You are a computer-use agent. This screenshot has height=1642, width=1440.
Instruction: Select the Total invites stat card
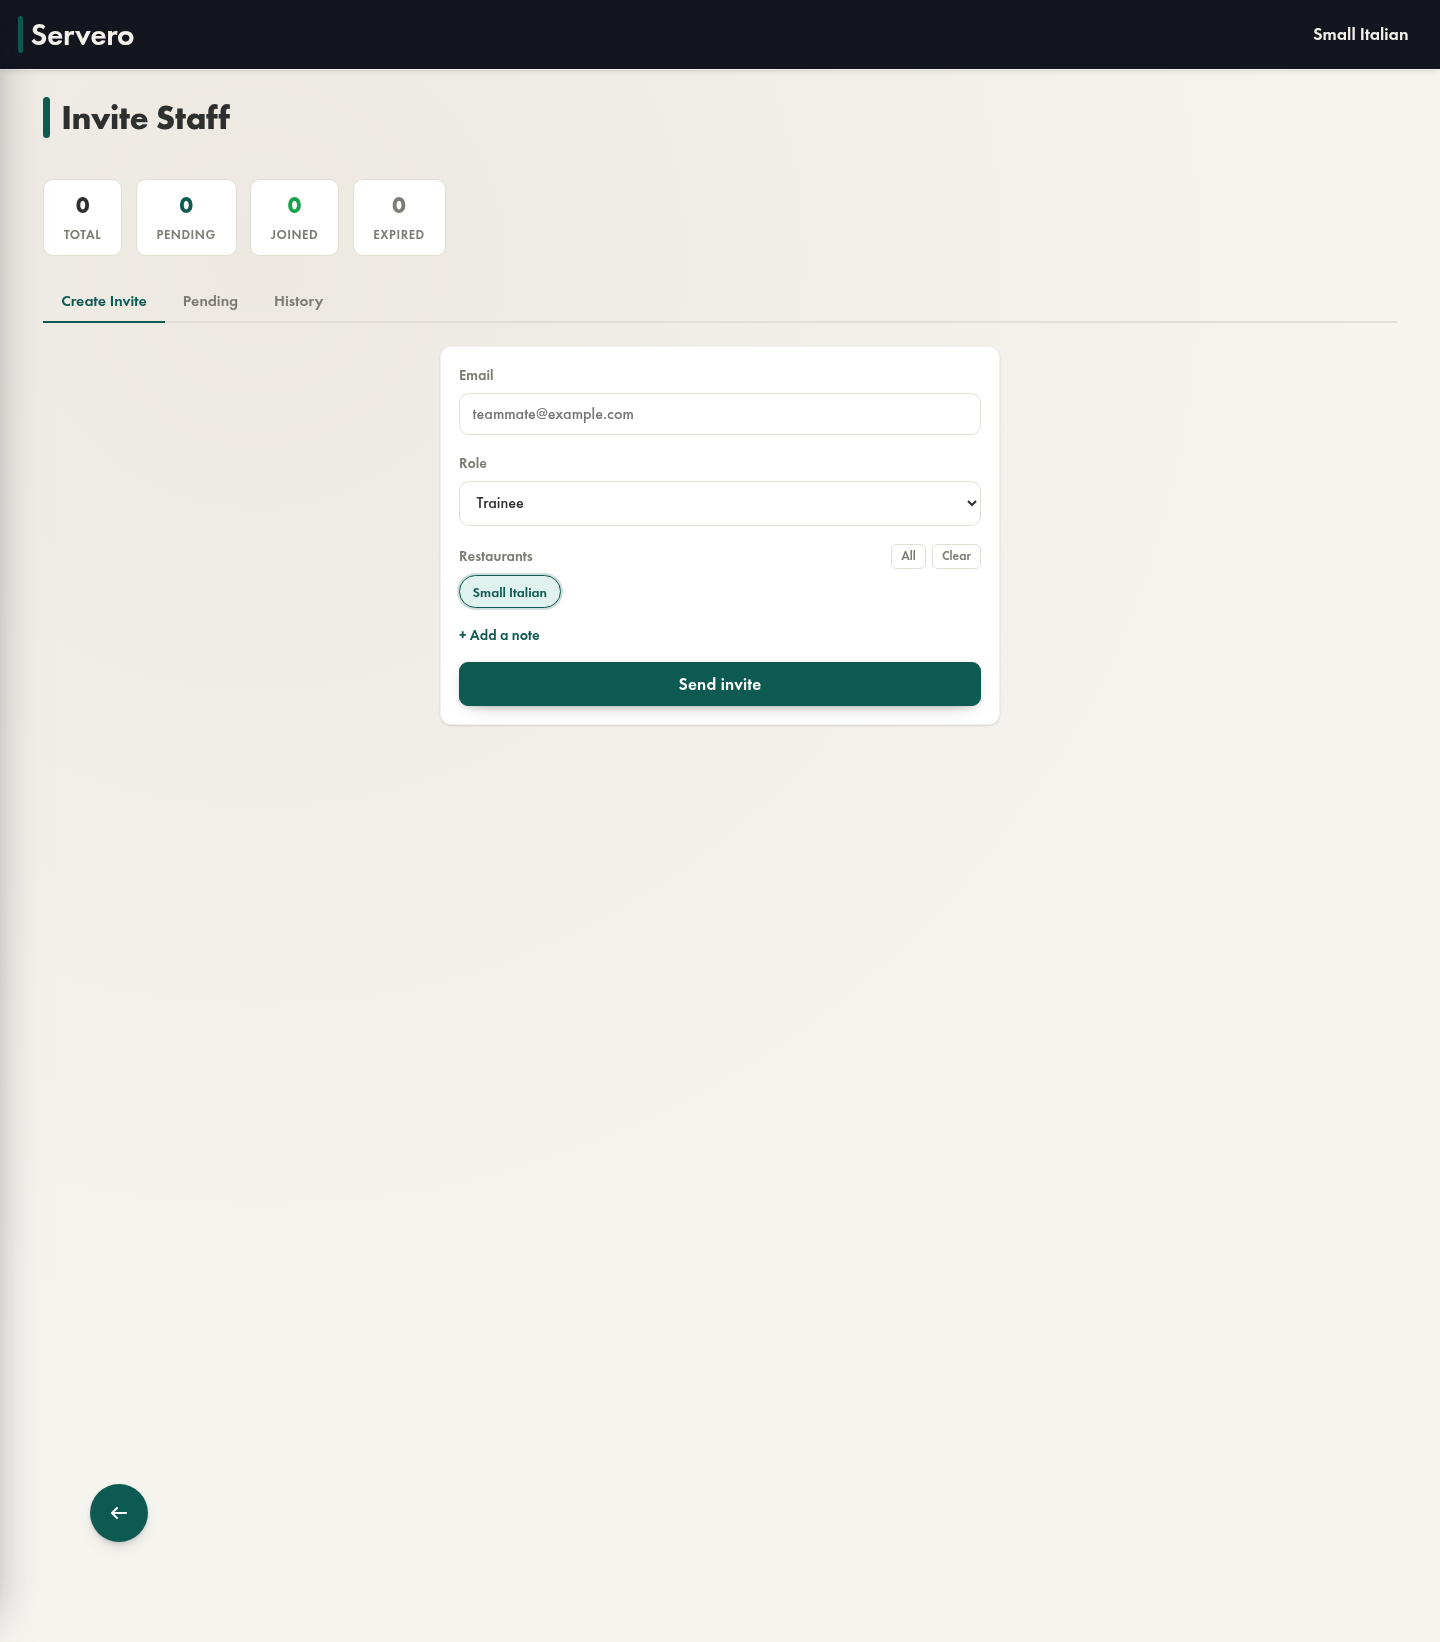(x=82, y=218)
